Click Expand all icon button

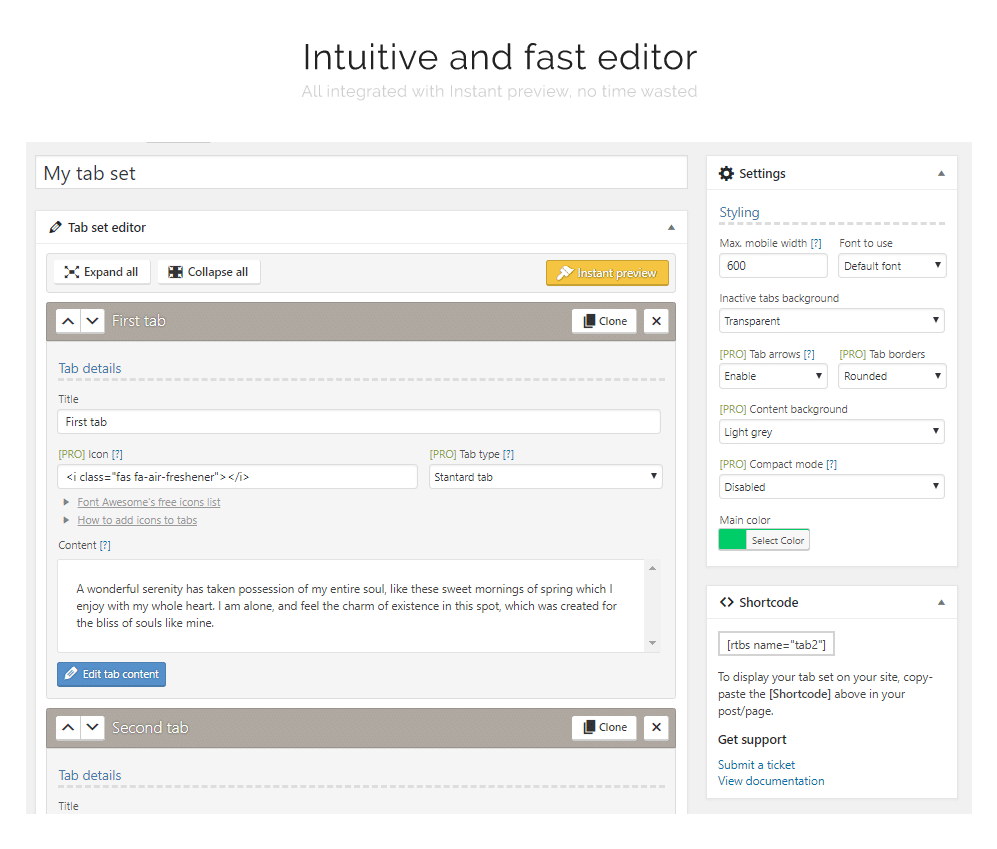102,272
